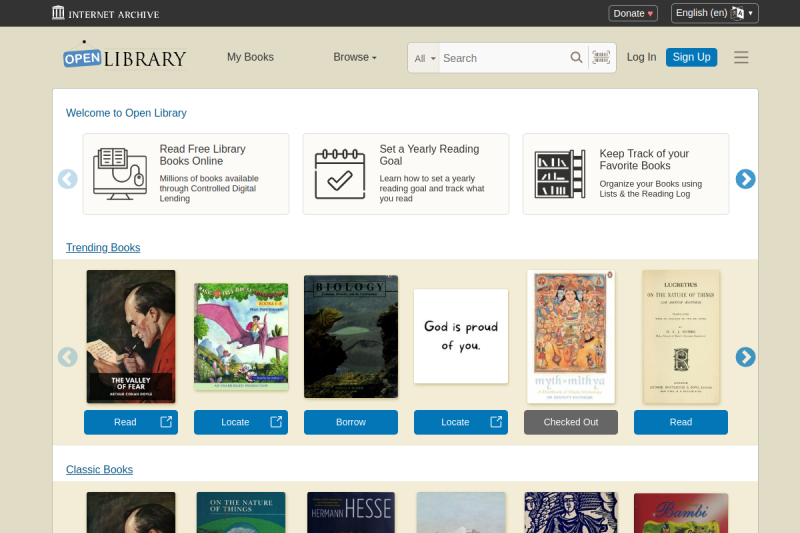Click Locate under Magic Tree House book
Viewport: 800px width, 533px height.
point(241,422)
